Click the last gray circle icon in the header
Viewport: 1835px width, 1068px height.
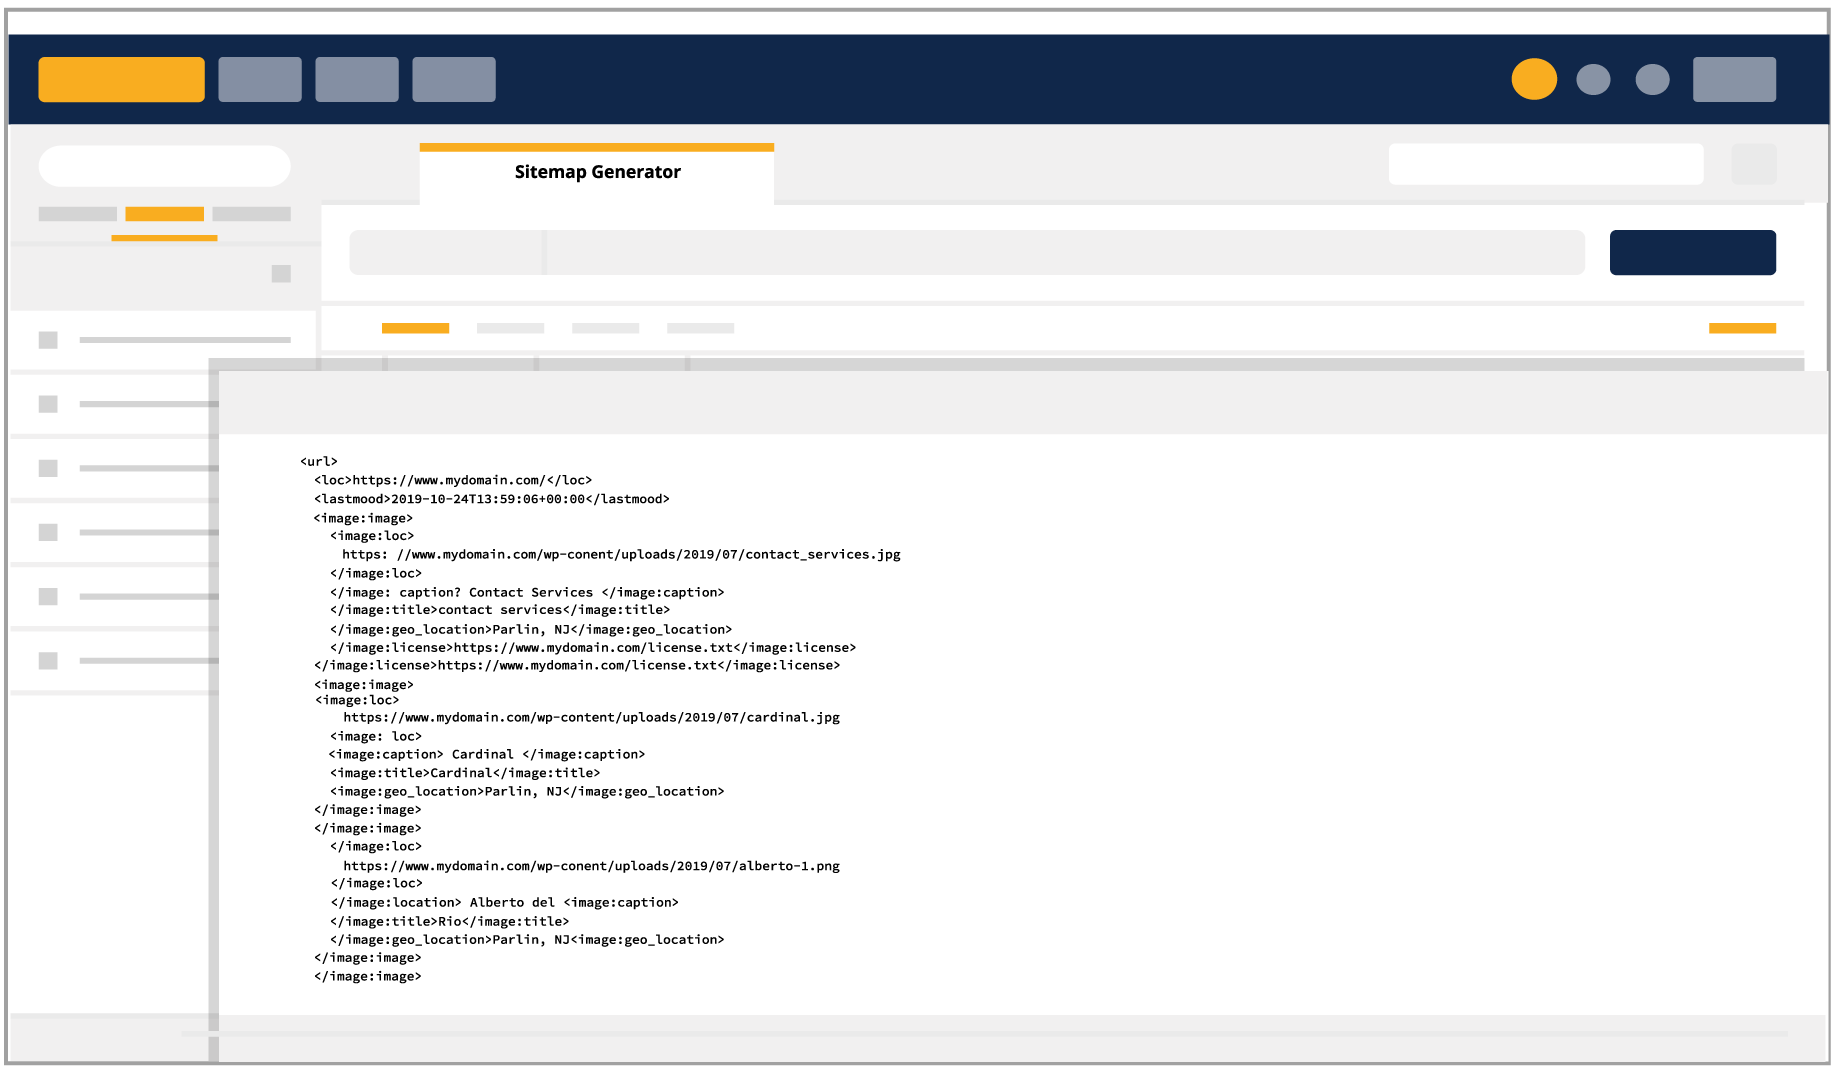coord(1652,80)
